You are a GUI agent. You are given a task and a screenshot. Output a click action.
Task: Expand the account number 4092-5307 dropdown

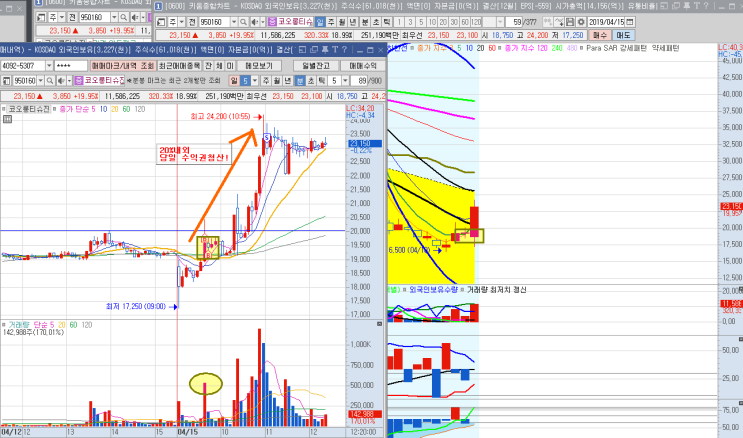click(x=49, y=65)
